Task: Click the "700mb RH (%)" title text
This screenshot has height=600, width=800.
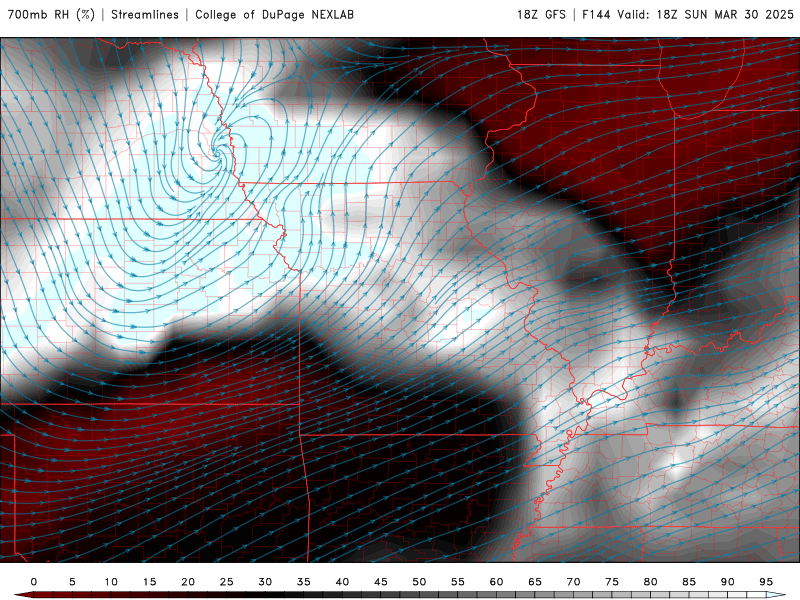Action: pyautogui.click(x=51, y=14)
